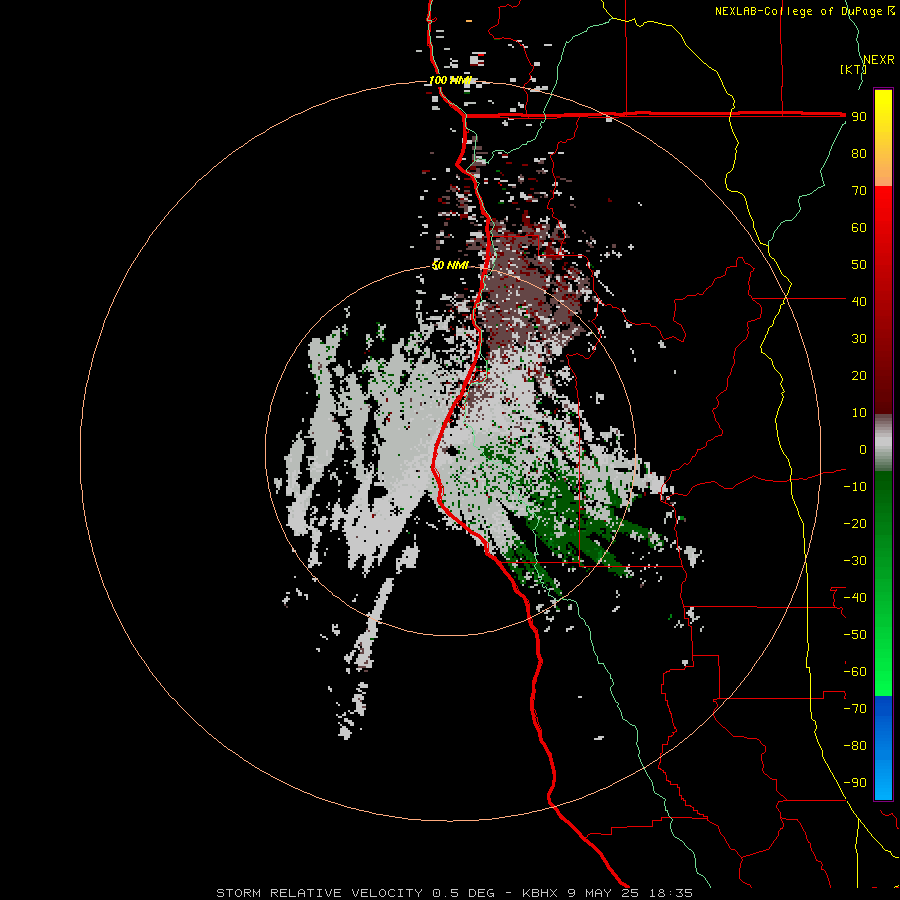This screenshot has height=900, width=900.
Task: Click the '-70' value on velocity scale
Action: (x=855, y=709)
